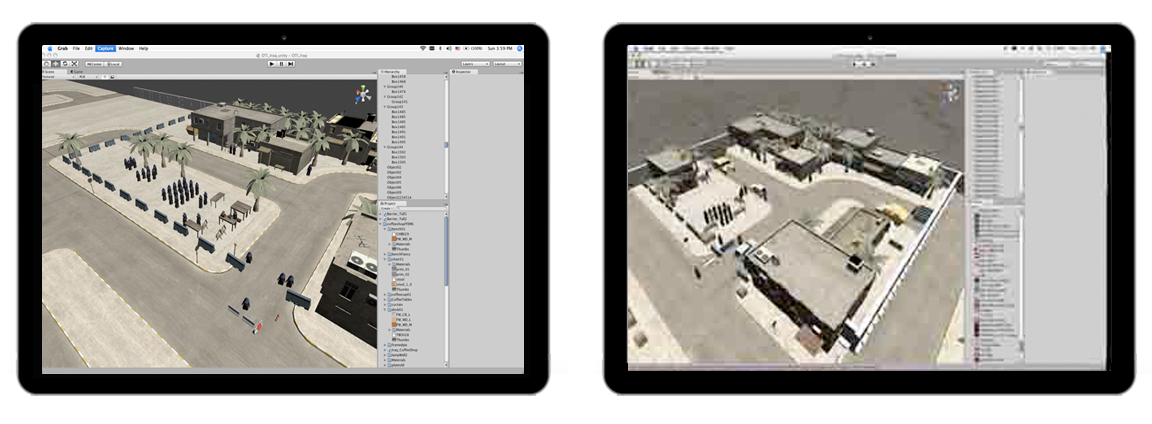Screen dimensions: 1152x424
Task: Click the Apple menu icon
Action: coord(48,48)
